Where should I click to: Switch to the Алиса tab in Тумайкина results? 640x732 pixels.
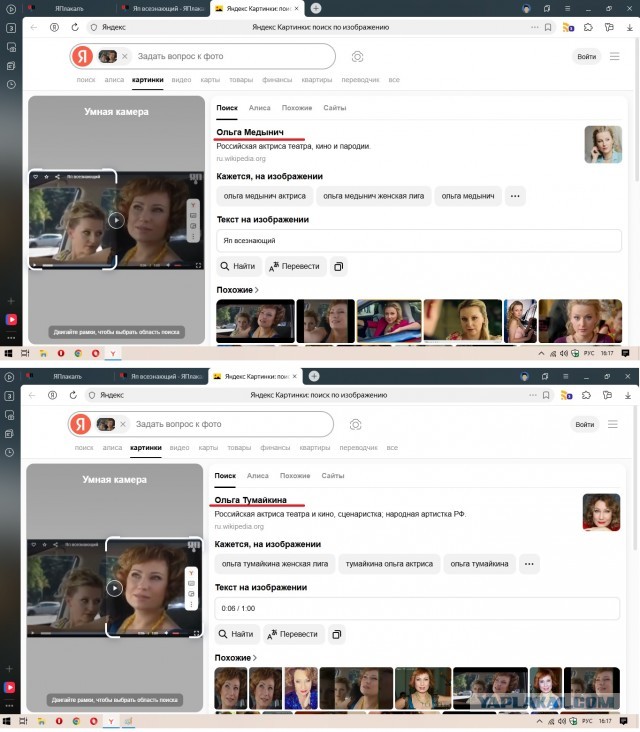point(258,476)
